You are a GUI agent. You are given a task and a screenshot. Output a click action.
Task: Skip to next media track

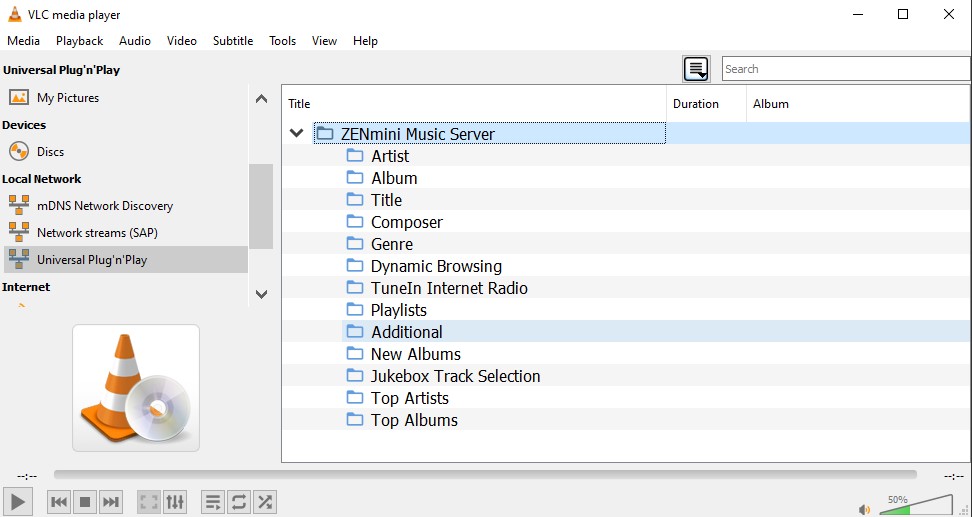pyautogui.click(x=111, y=502)
